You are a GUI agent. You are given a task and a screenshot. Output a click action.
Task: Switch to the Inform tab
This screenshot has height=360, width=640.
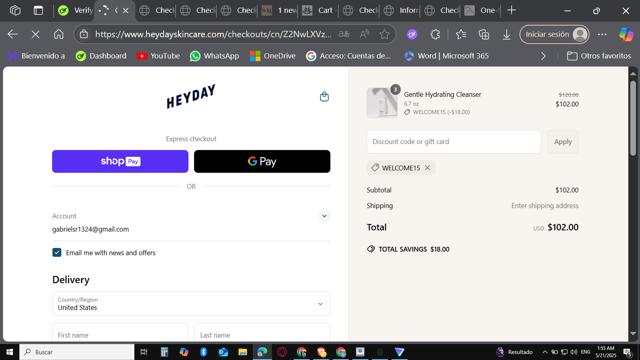[x=400, y=10]
